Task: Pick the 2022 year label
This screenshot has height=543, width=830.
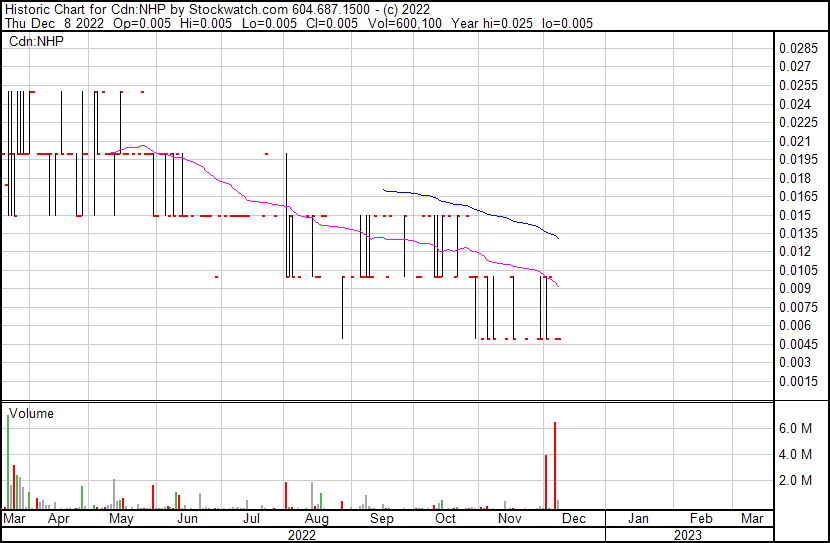Action: [302, 535]
